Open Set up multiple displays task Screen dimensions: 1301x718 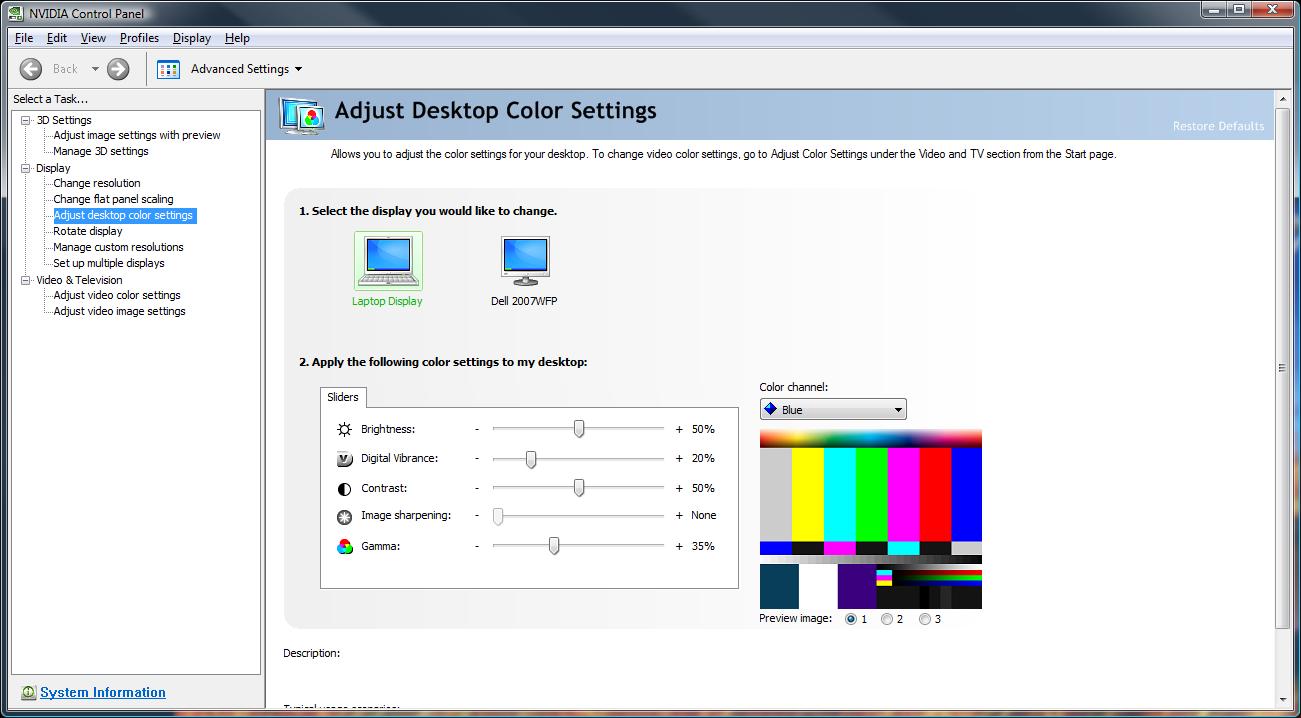coord(109,263)
